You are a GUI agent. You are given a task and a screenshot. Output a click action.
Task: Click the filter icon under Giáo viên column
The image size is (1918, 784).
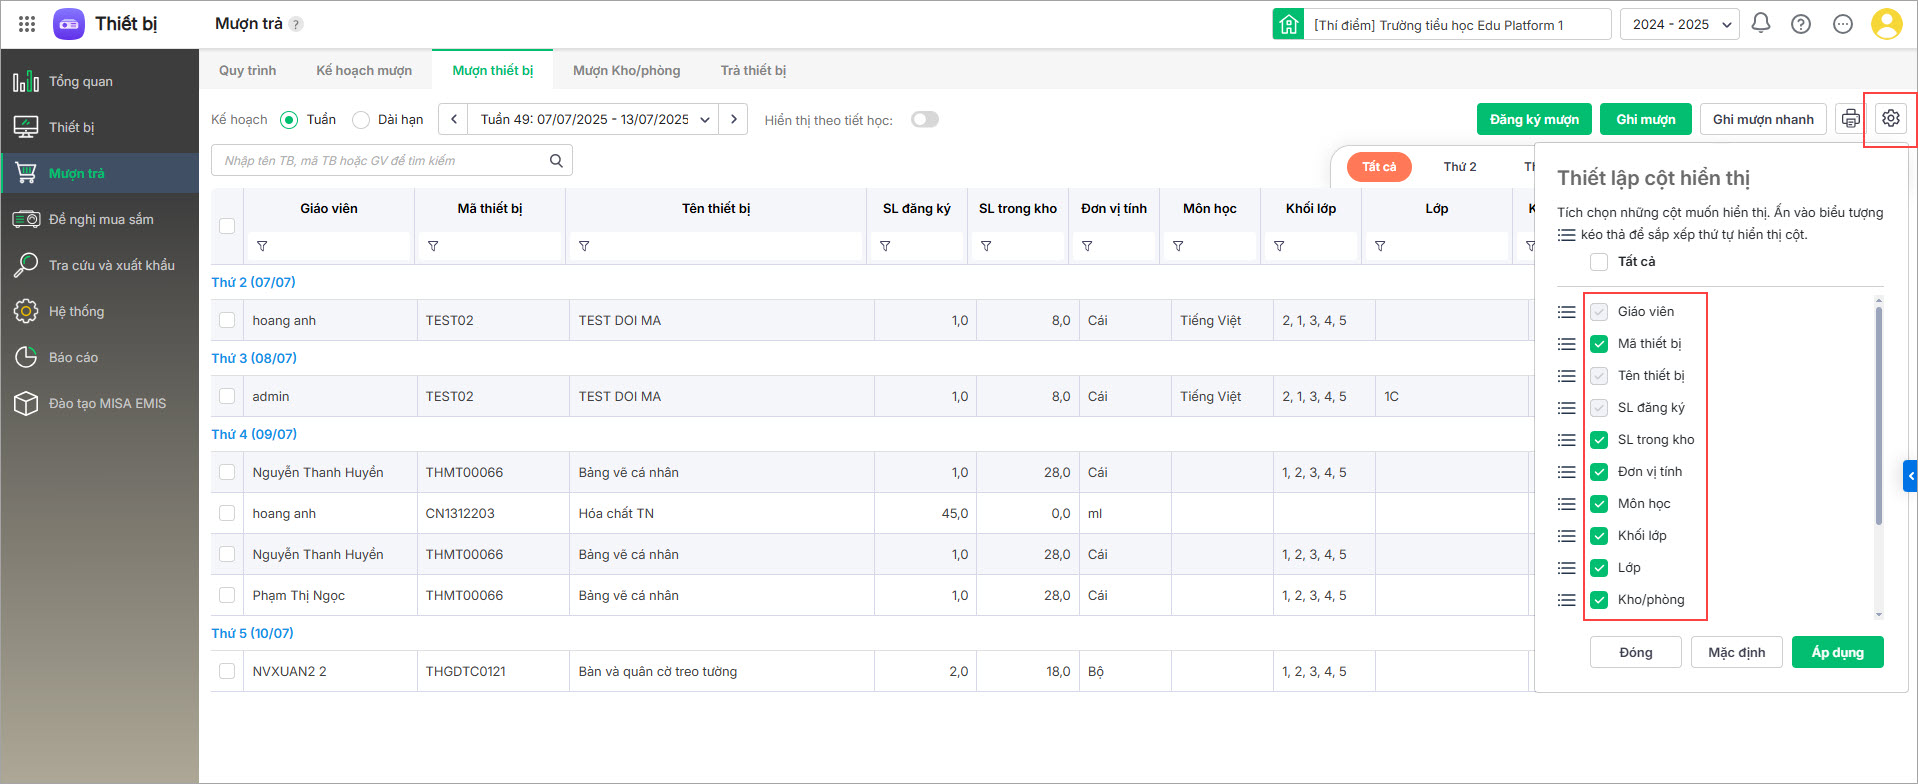point(262,246)
